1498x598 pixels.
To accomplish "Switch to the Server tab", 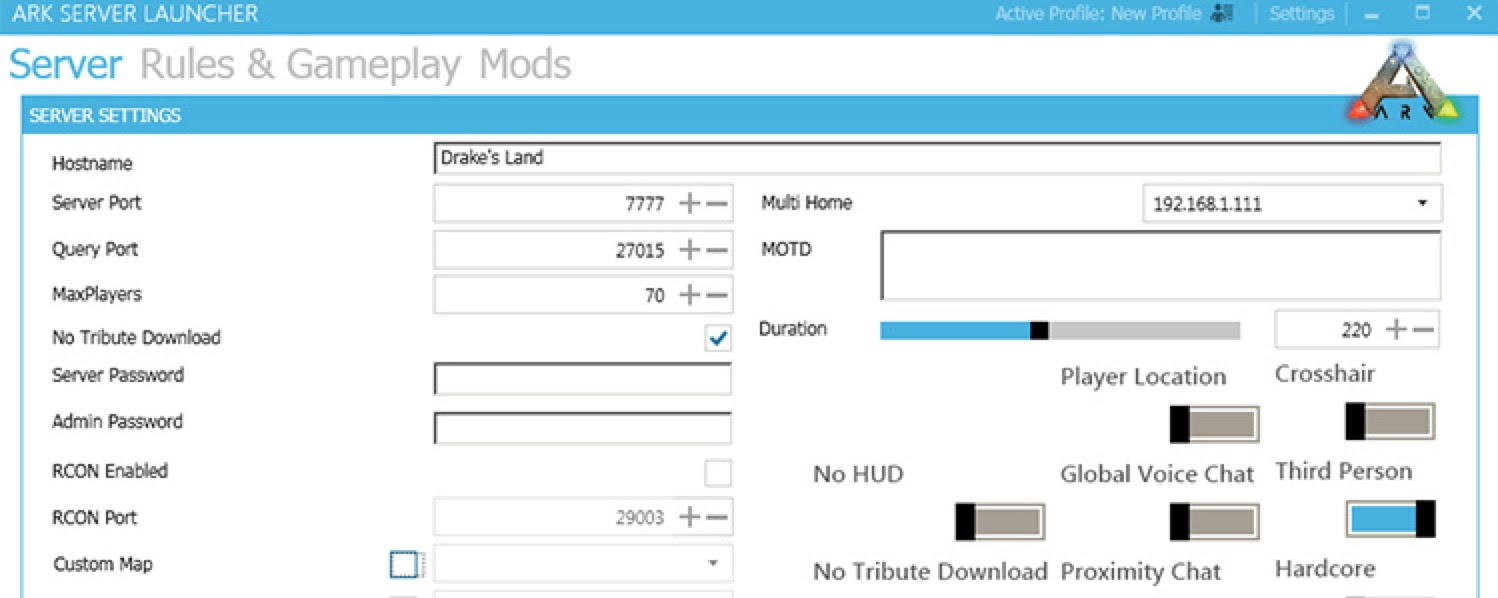I will [66, 65].
